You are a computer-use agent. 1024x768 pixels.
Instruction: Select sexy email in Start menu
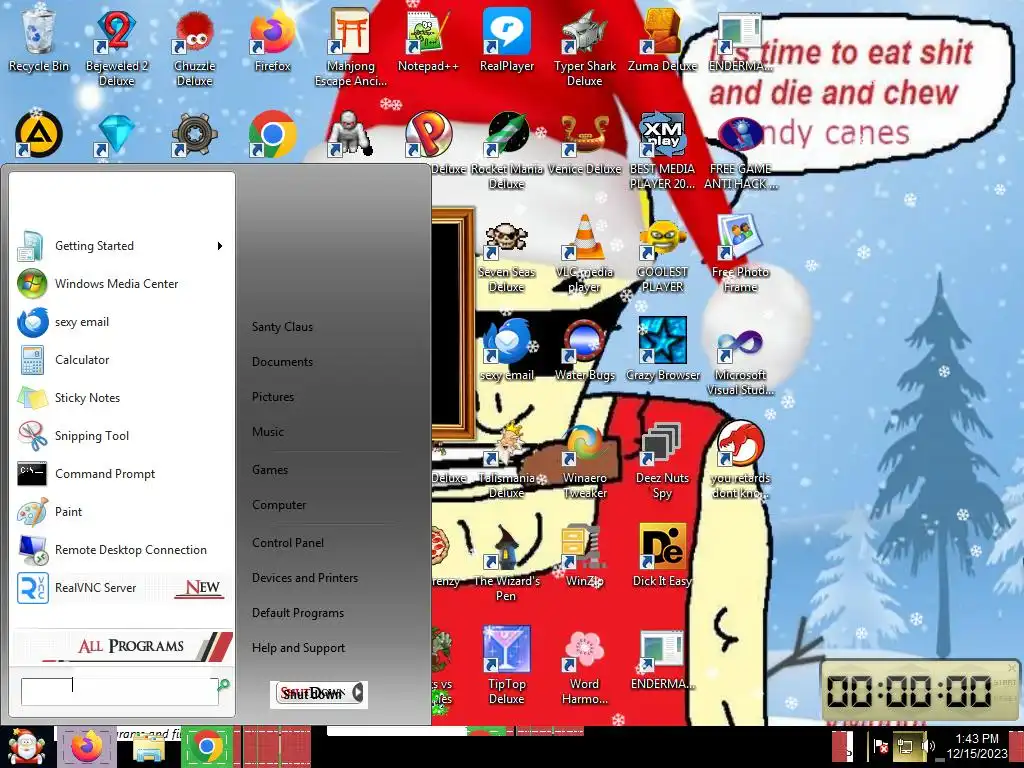click(121, 322)
